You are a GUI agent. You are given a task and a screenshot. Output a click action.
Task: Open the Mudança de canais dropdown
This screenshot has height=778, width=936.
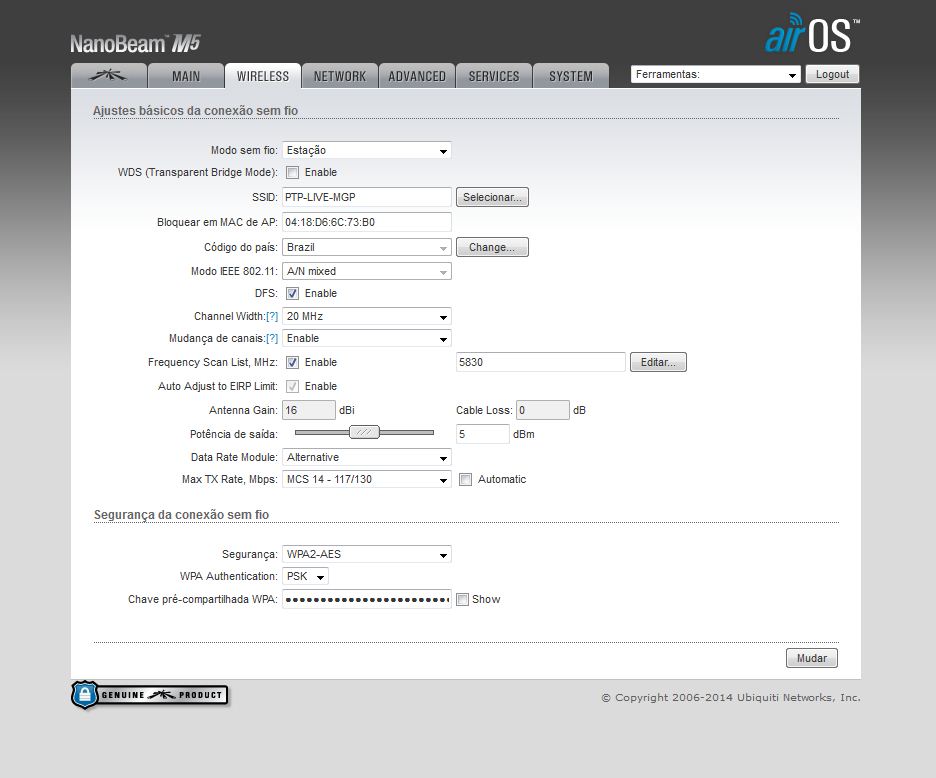[x=367, y=339]
